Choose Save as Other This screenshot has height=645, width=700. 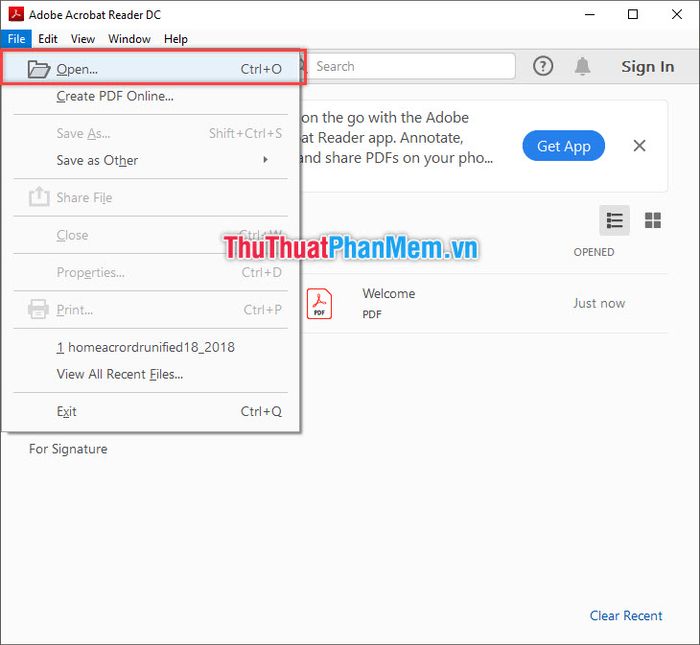point(151,160)
